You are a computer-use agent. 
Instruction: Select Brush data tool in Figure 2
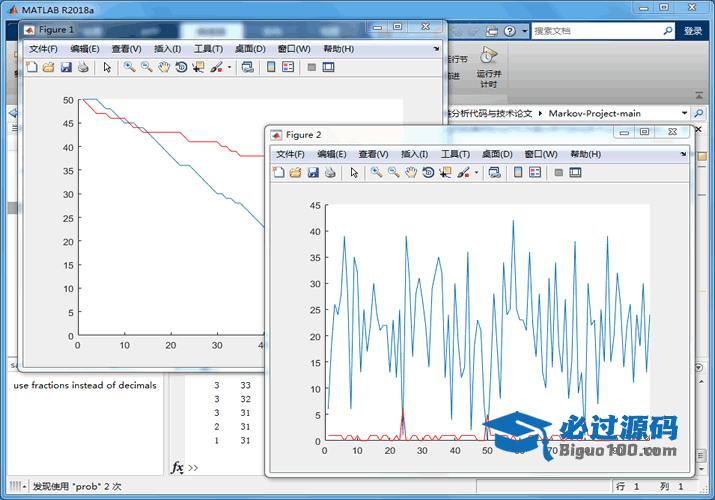463,172
